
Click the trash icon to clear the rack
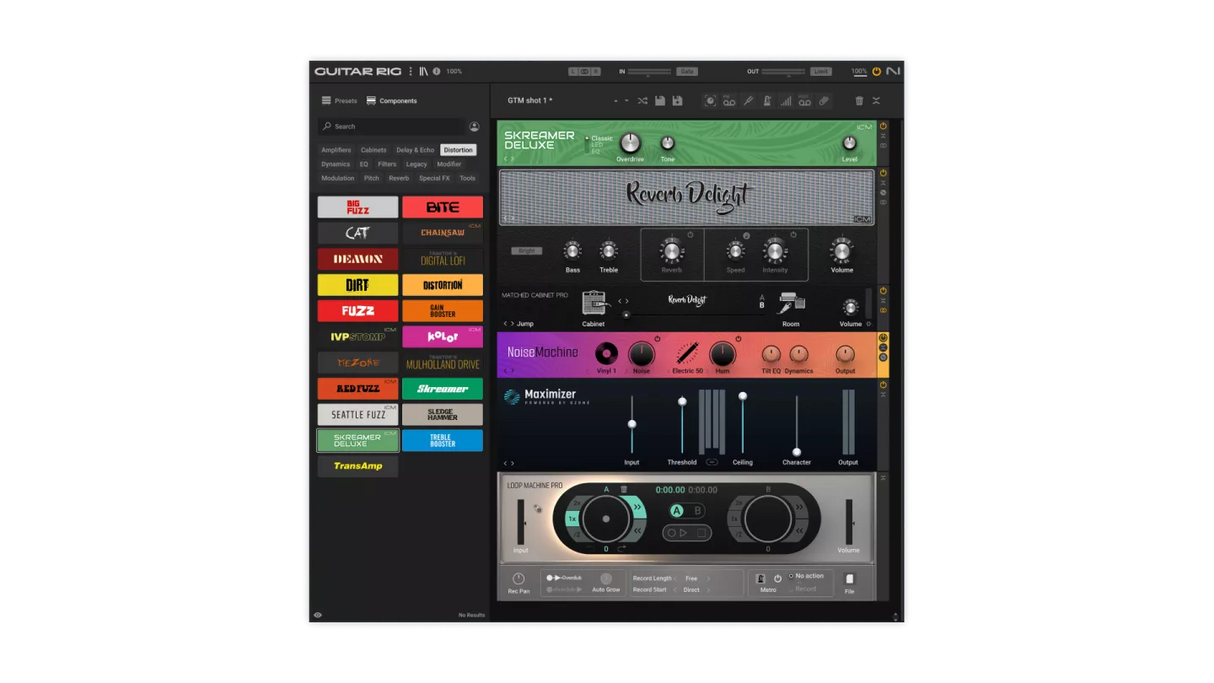pos(859,100)
